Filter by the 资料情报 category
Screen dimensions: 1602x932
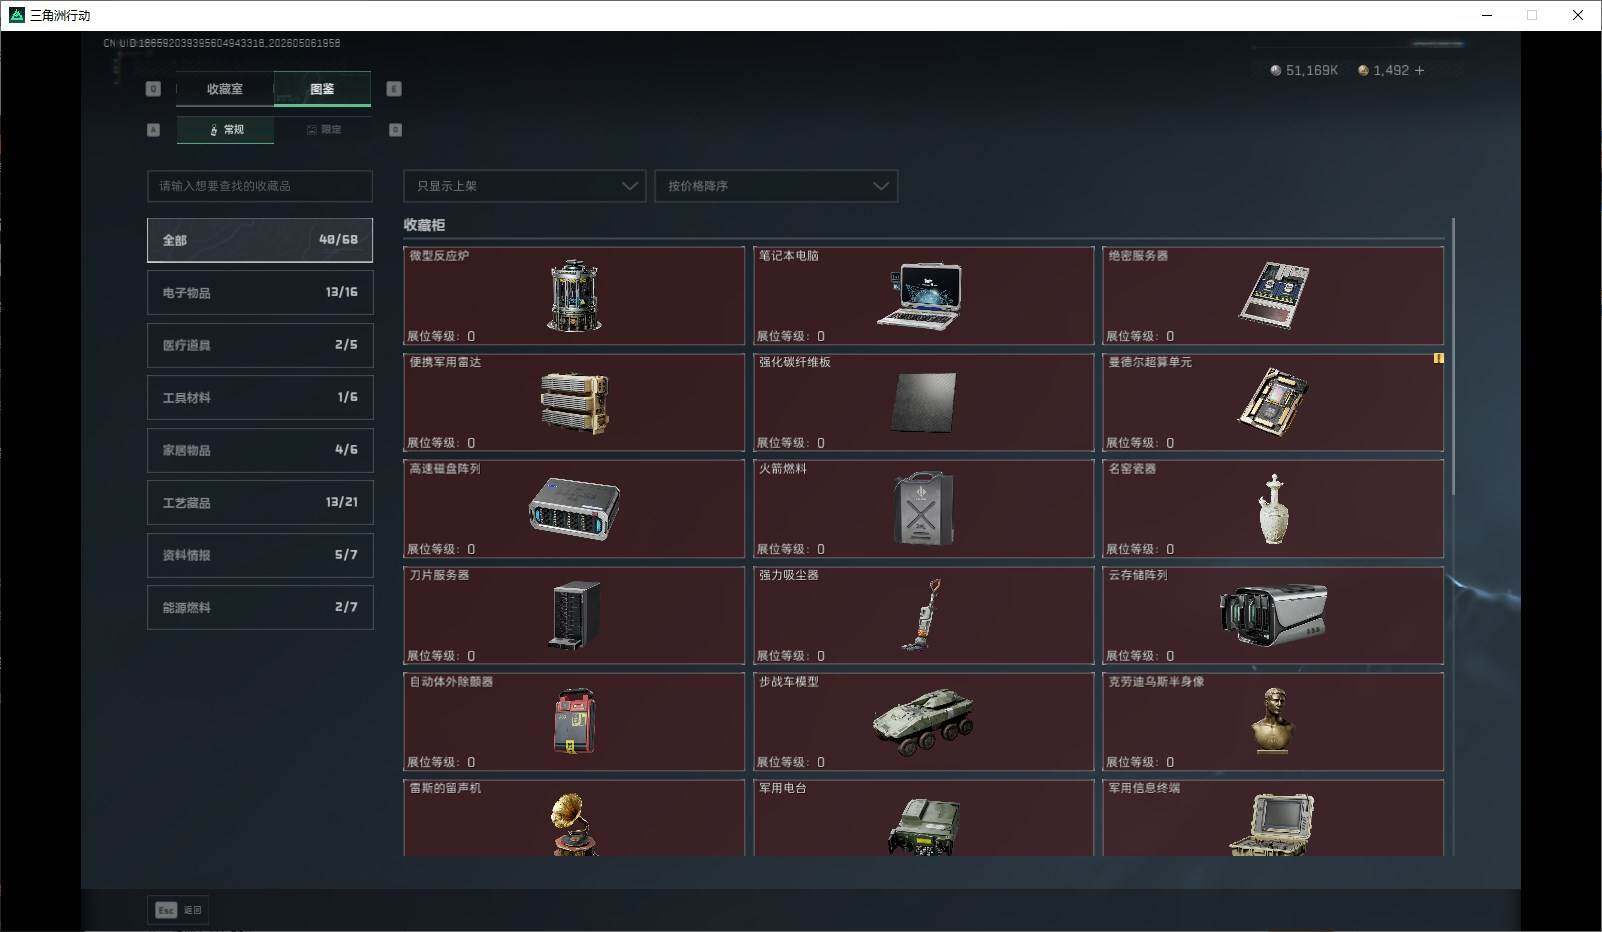260,555
